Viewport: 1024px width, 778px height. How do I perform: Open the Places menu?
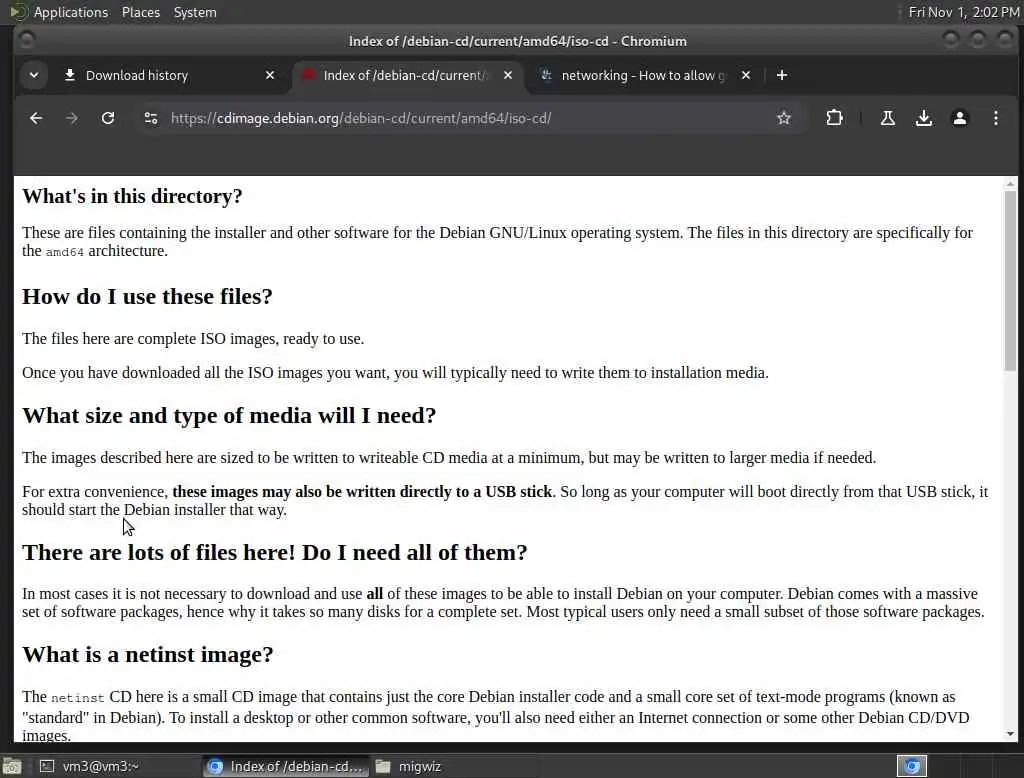(140, 12)
